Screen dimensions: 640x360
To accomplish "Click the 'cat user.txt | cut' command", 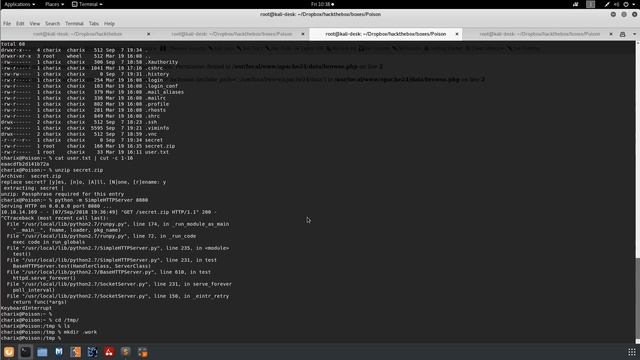I will point(93,158).
